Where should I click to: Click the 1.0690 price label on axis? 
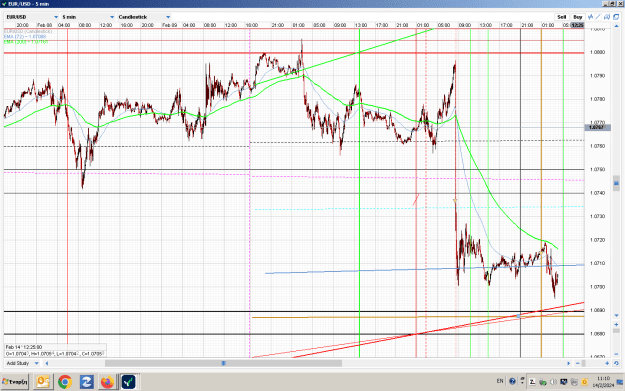pos(597,310)
